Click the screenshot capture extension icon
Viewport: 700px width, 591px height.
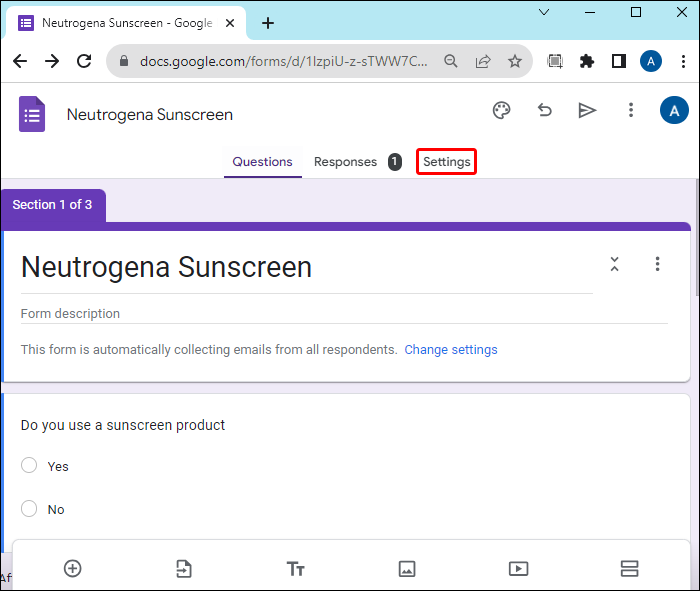pos(555,61)
